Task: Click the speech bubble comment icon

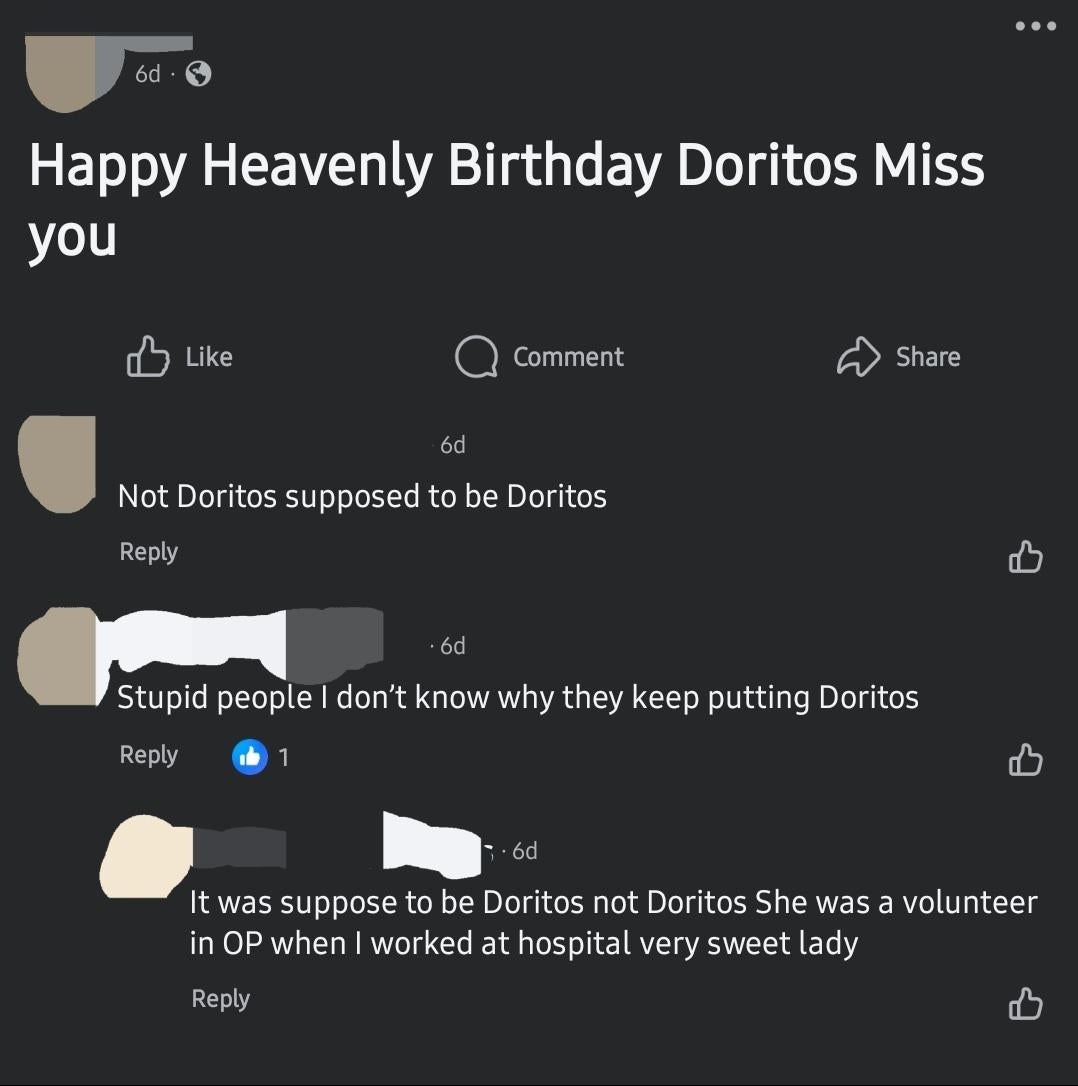Action: [476, 357]
